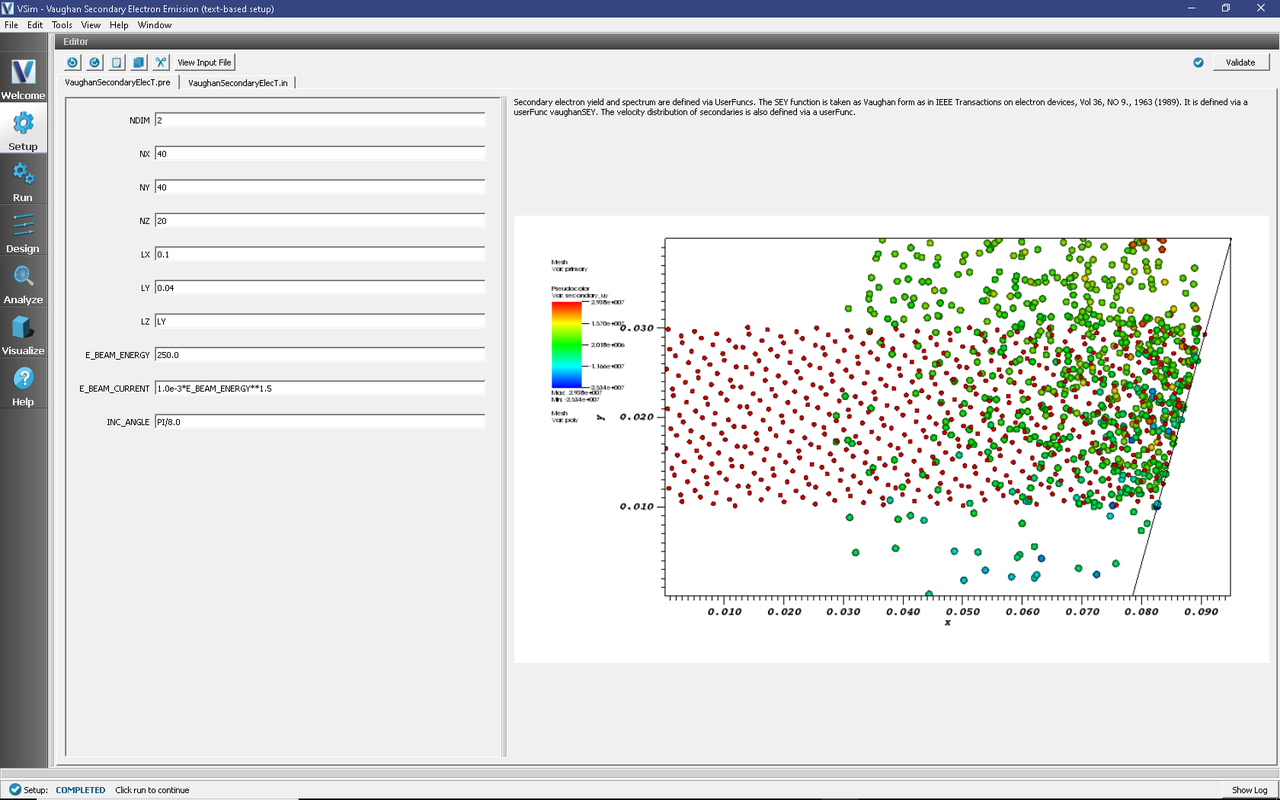Open the Design panel
The width and height of the screenshot is (1280, 800).
tap(23, 232)
